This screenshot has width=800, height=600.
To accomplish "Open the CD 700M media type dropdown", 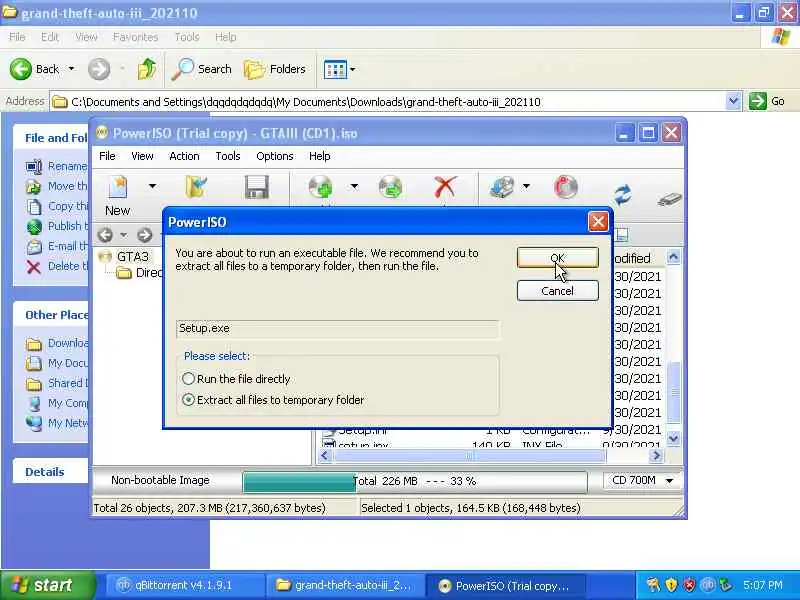I will coord(642,481).
